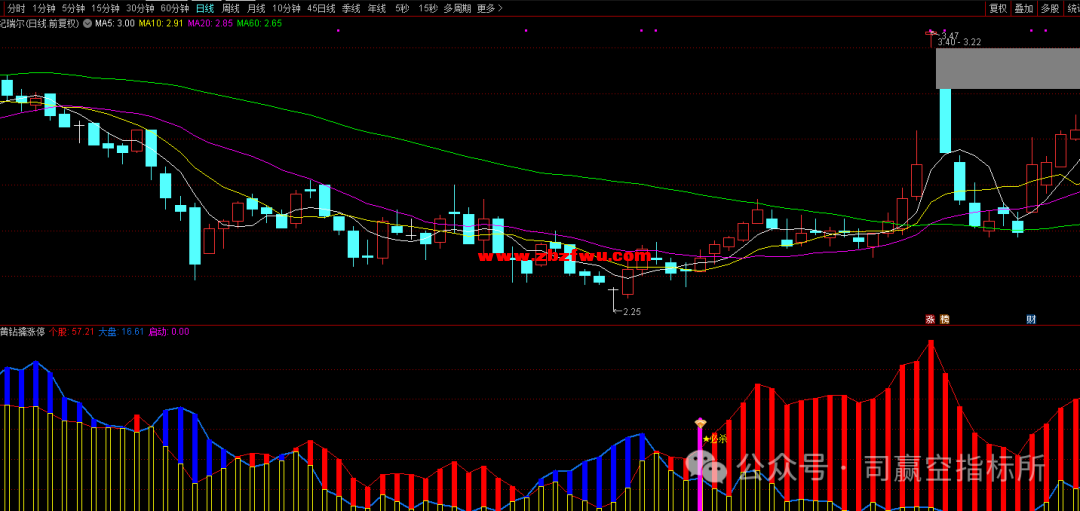The image size is (1080, 511).
Task: Click the 3.40 - 3.22 gap label
Action: (x=959, y=42)
